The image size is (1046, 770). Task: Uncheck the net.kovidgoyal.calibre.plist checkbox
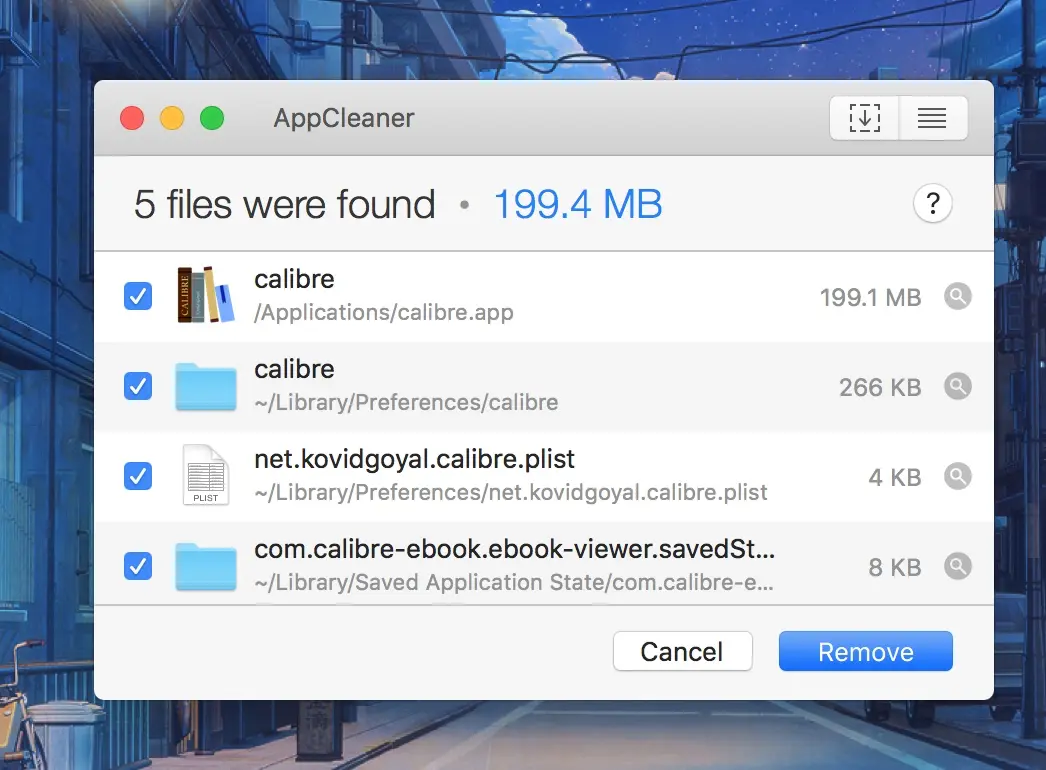tap(138, 476)
